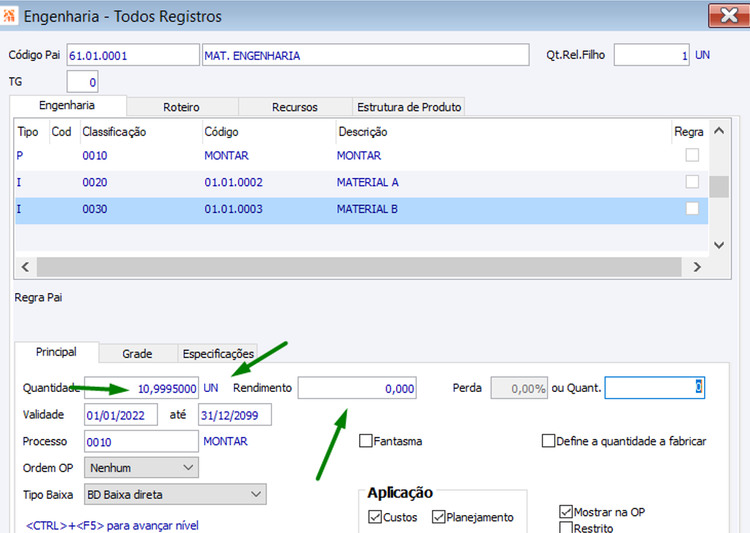This screenshot has height=533, width=750.
Task: Click the Descrição column header
Action: click(x=363, y=132)
